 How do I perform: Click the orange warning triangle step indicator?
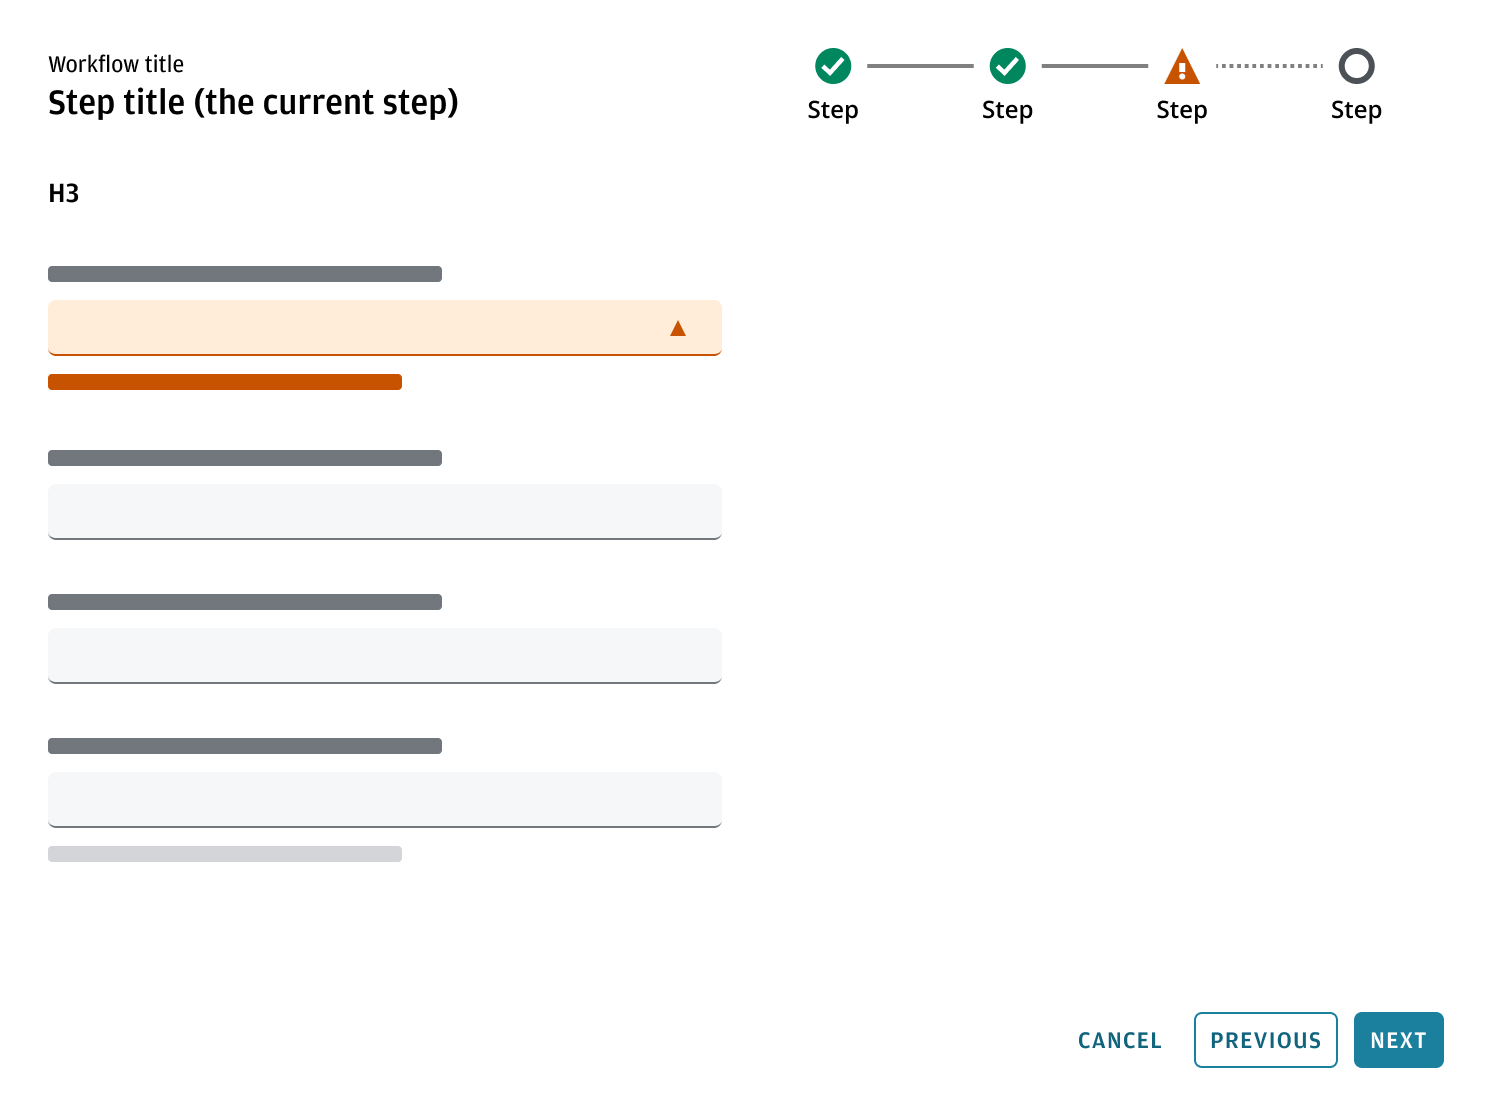pos(1182,66)
